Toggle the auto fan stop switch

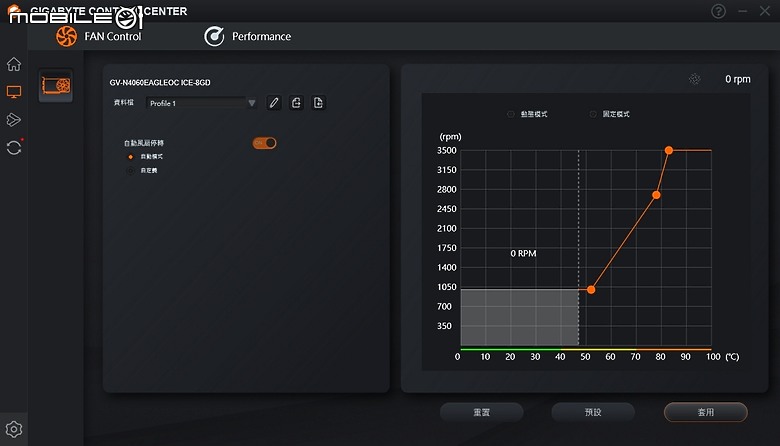264,143
